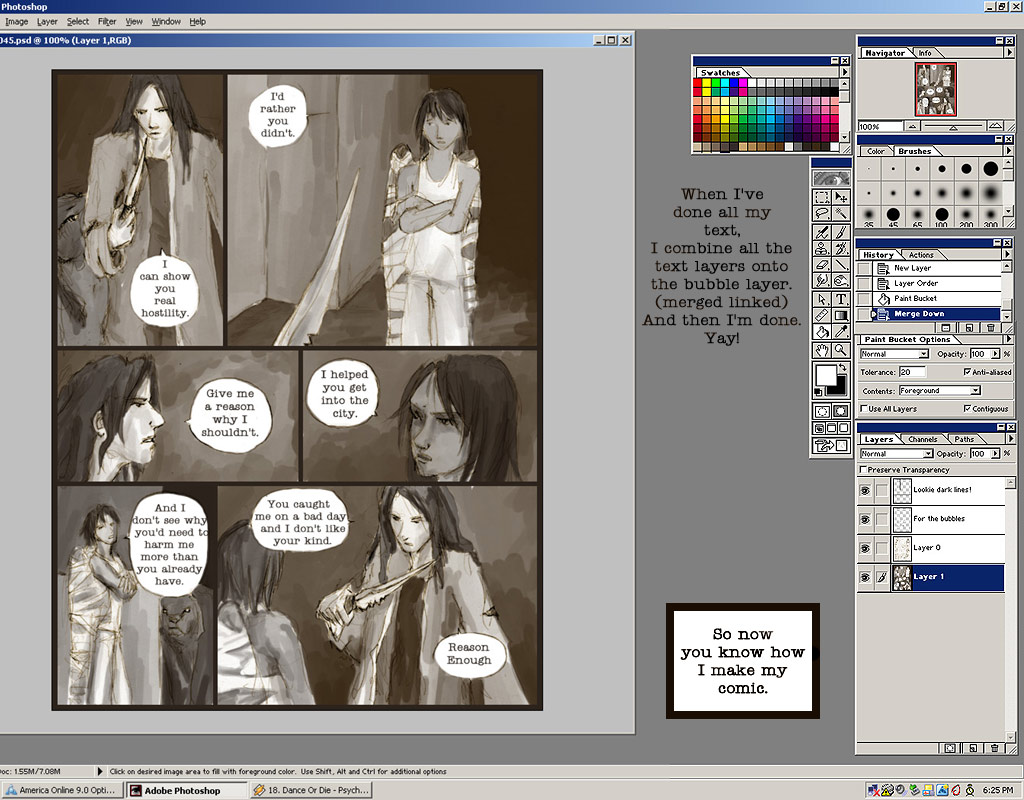Open the Navigator palette menu arrow

[1010, 52]
